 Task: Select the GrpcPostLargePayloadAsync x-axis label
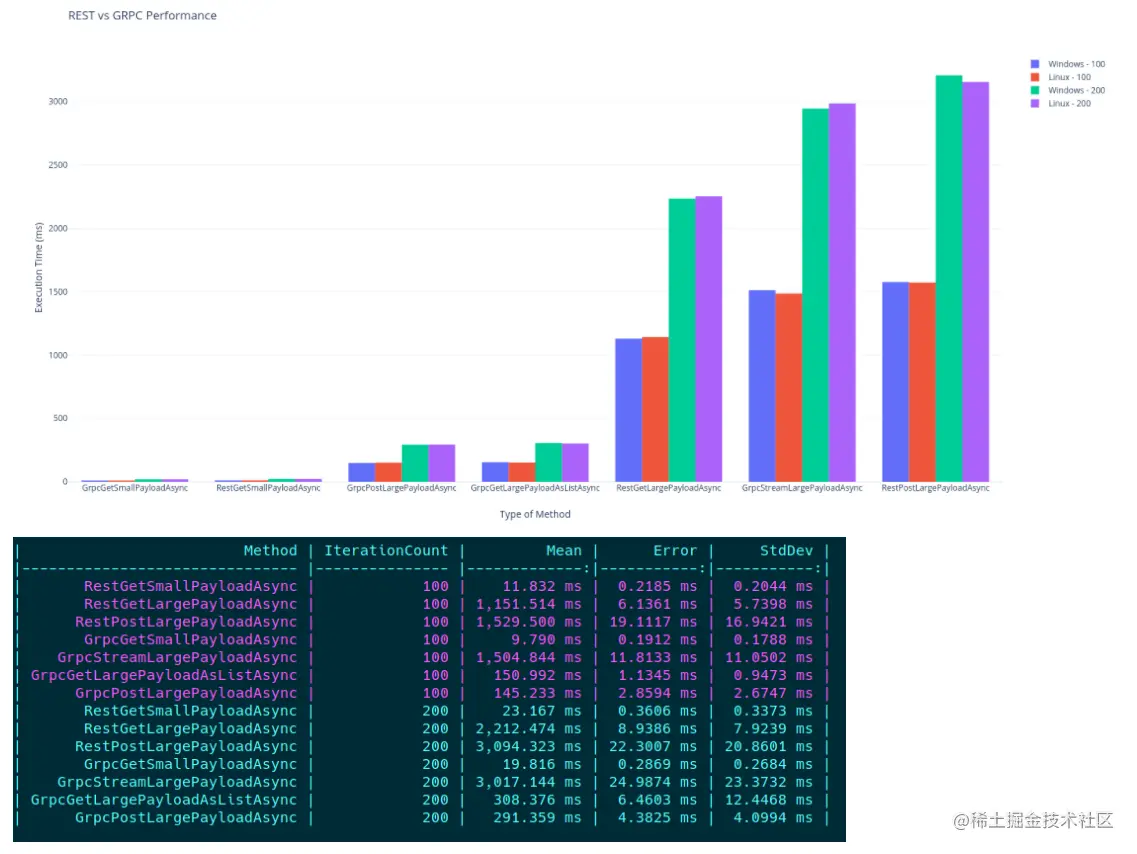point(401,488)
